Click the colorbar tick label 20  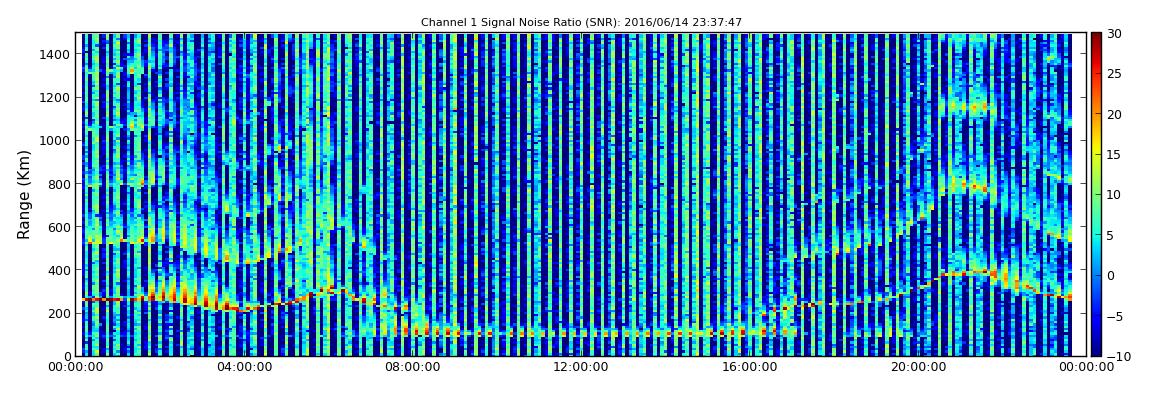(x=1114, y=114)
